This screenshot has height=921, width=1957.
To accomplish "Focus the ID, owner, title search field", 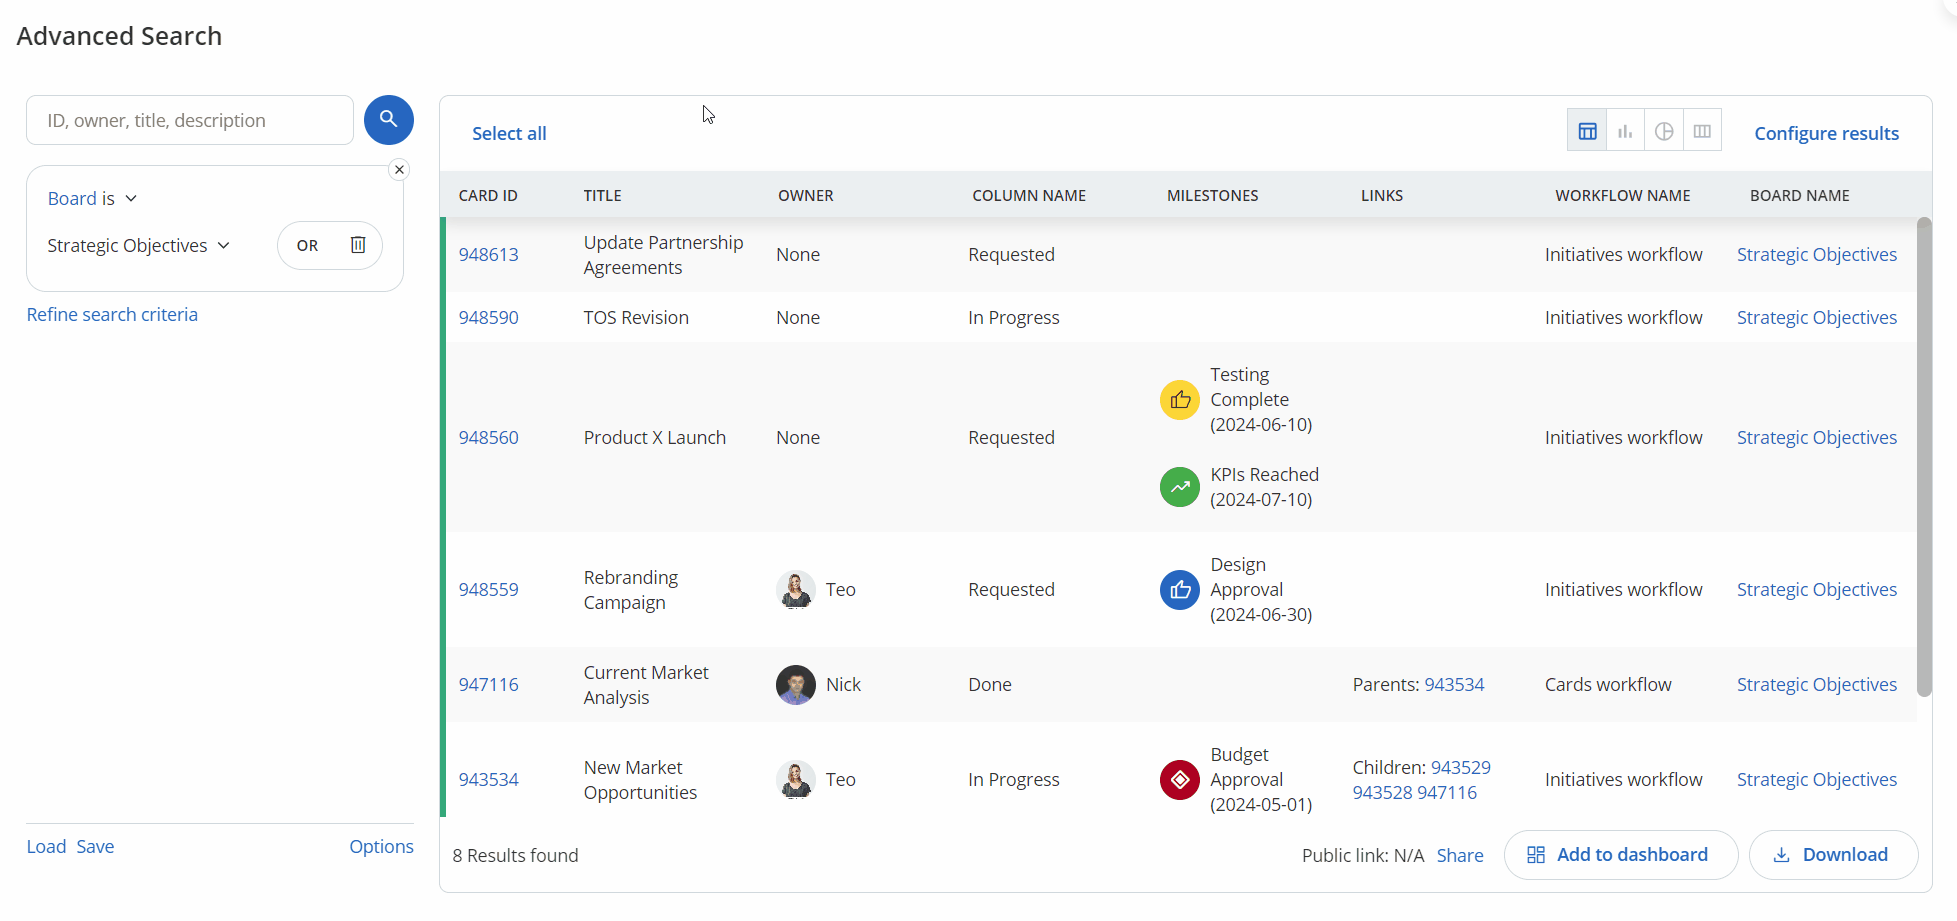I will (x=190, y=120).
